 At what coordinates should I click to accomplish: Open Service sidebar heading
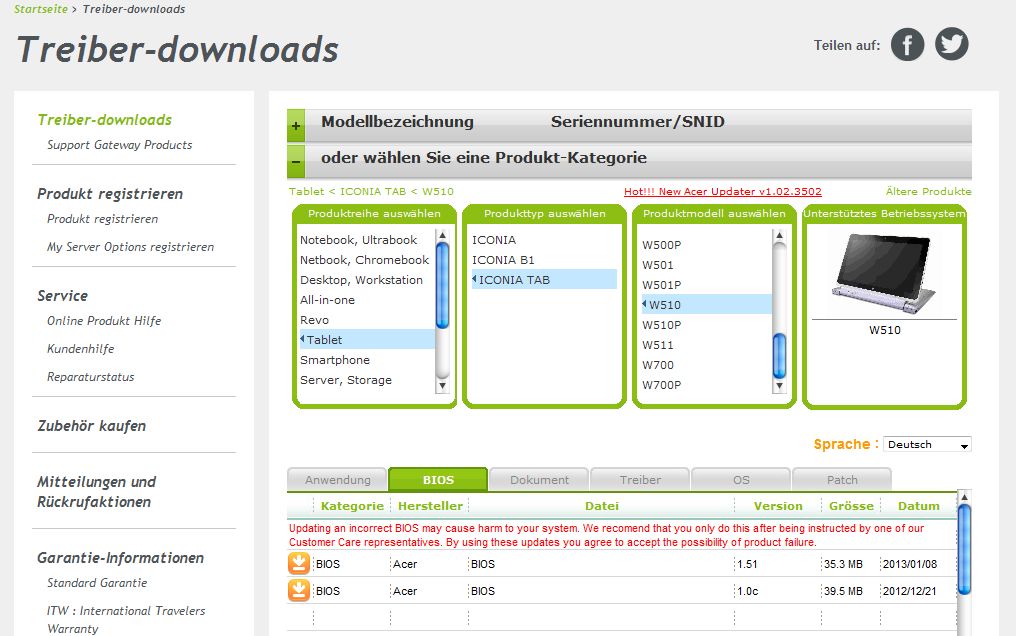[x=62, y=296]
